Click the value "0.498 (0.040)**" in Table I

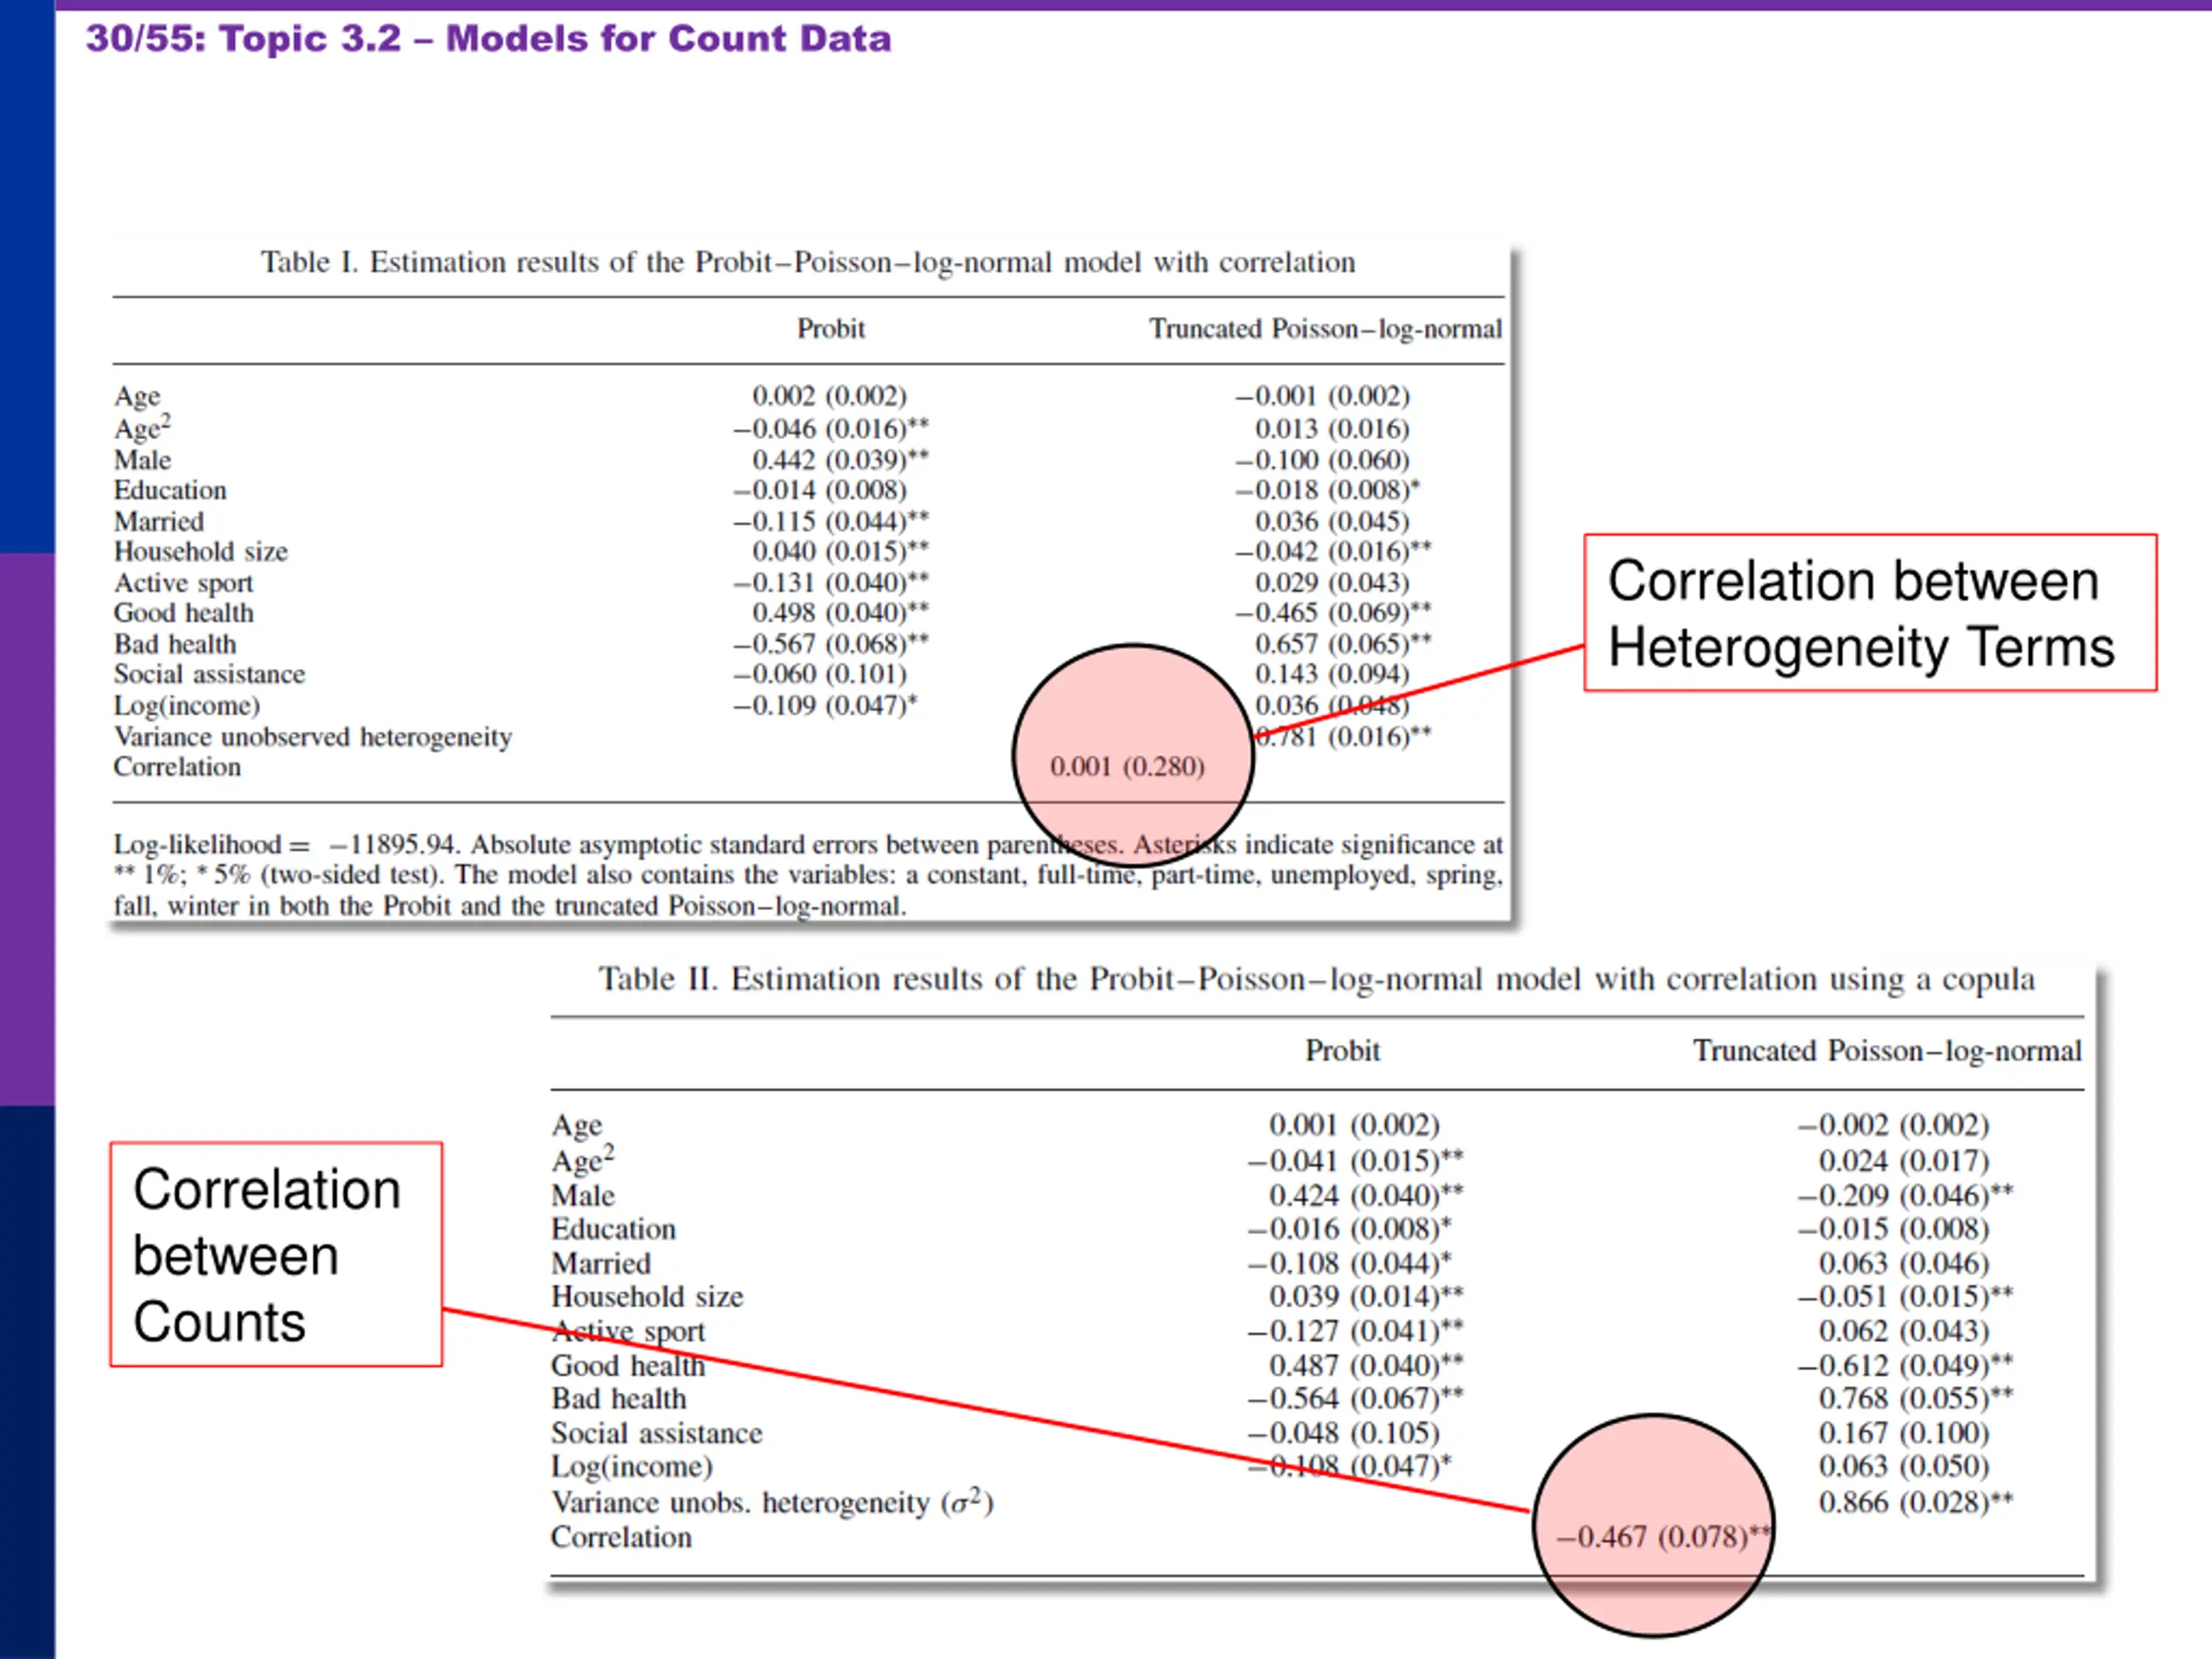(x=840, y=613)
